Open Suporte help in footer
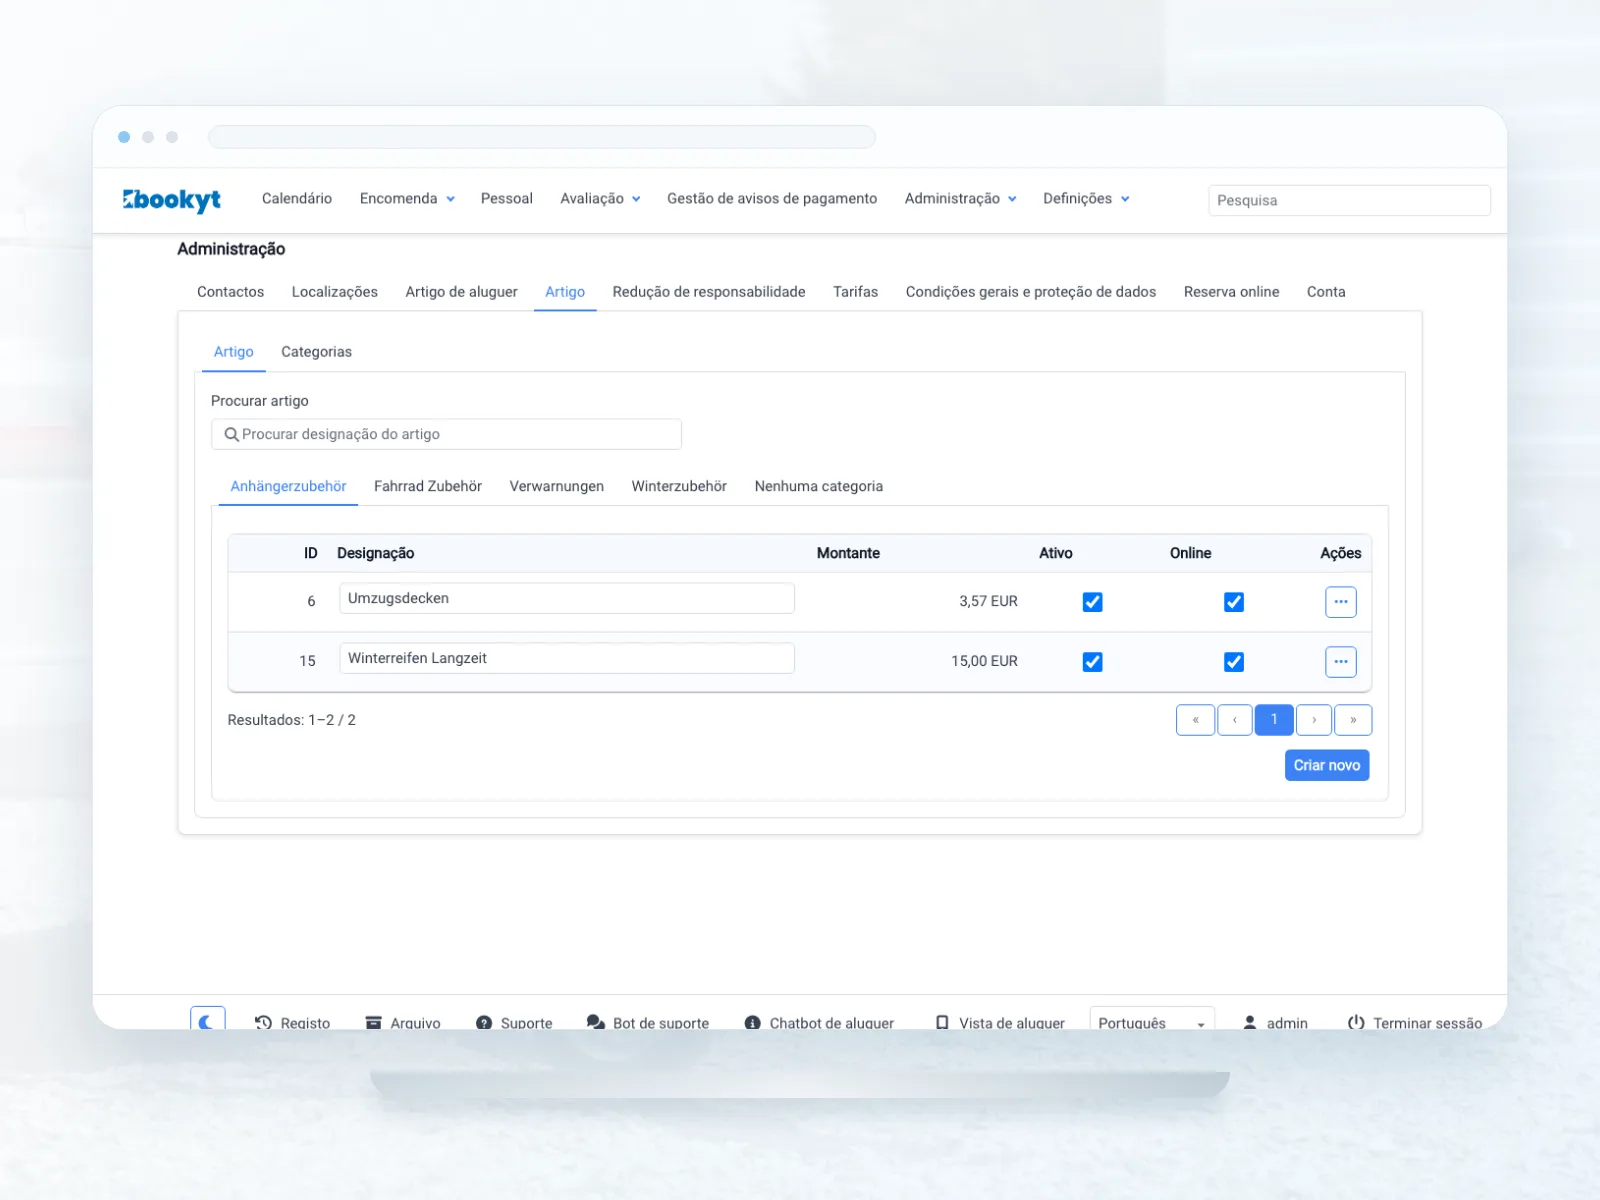The height and width of the screenshot is (1200, 1600). pyautogui.click(x=514, y=1022)
